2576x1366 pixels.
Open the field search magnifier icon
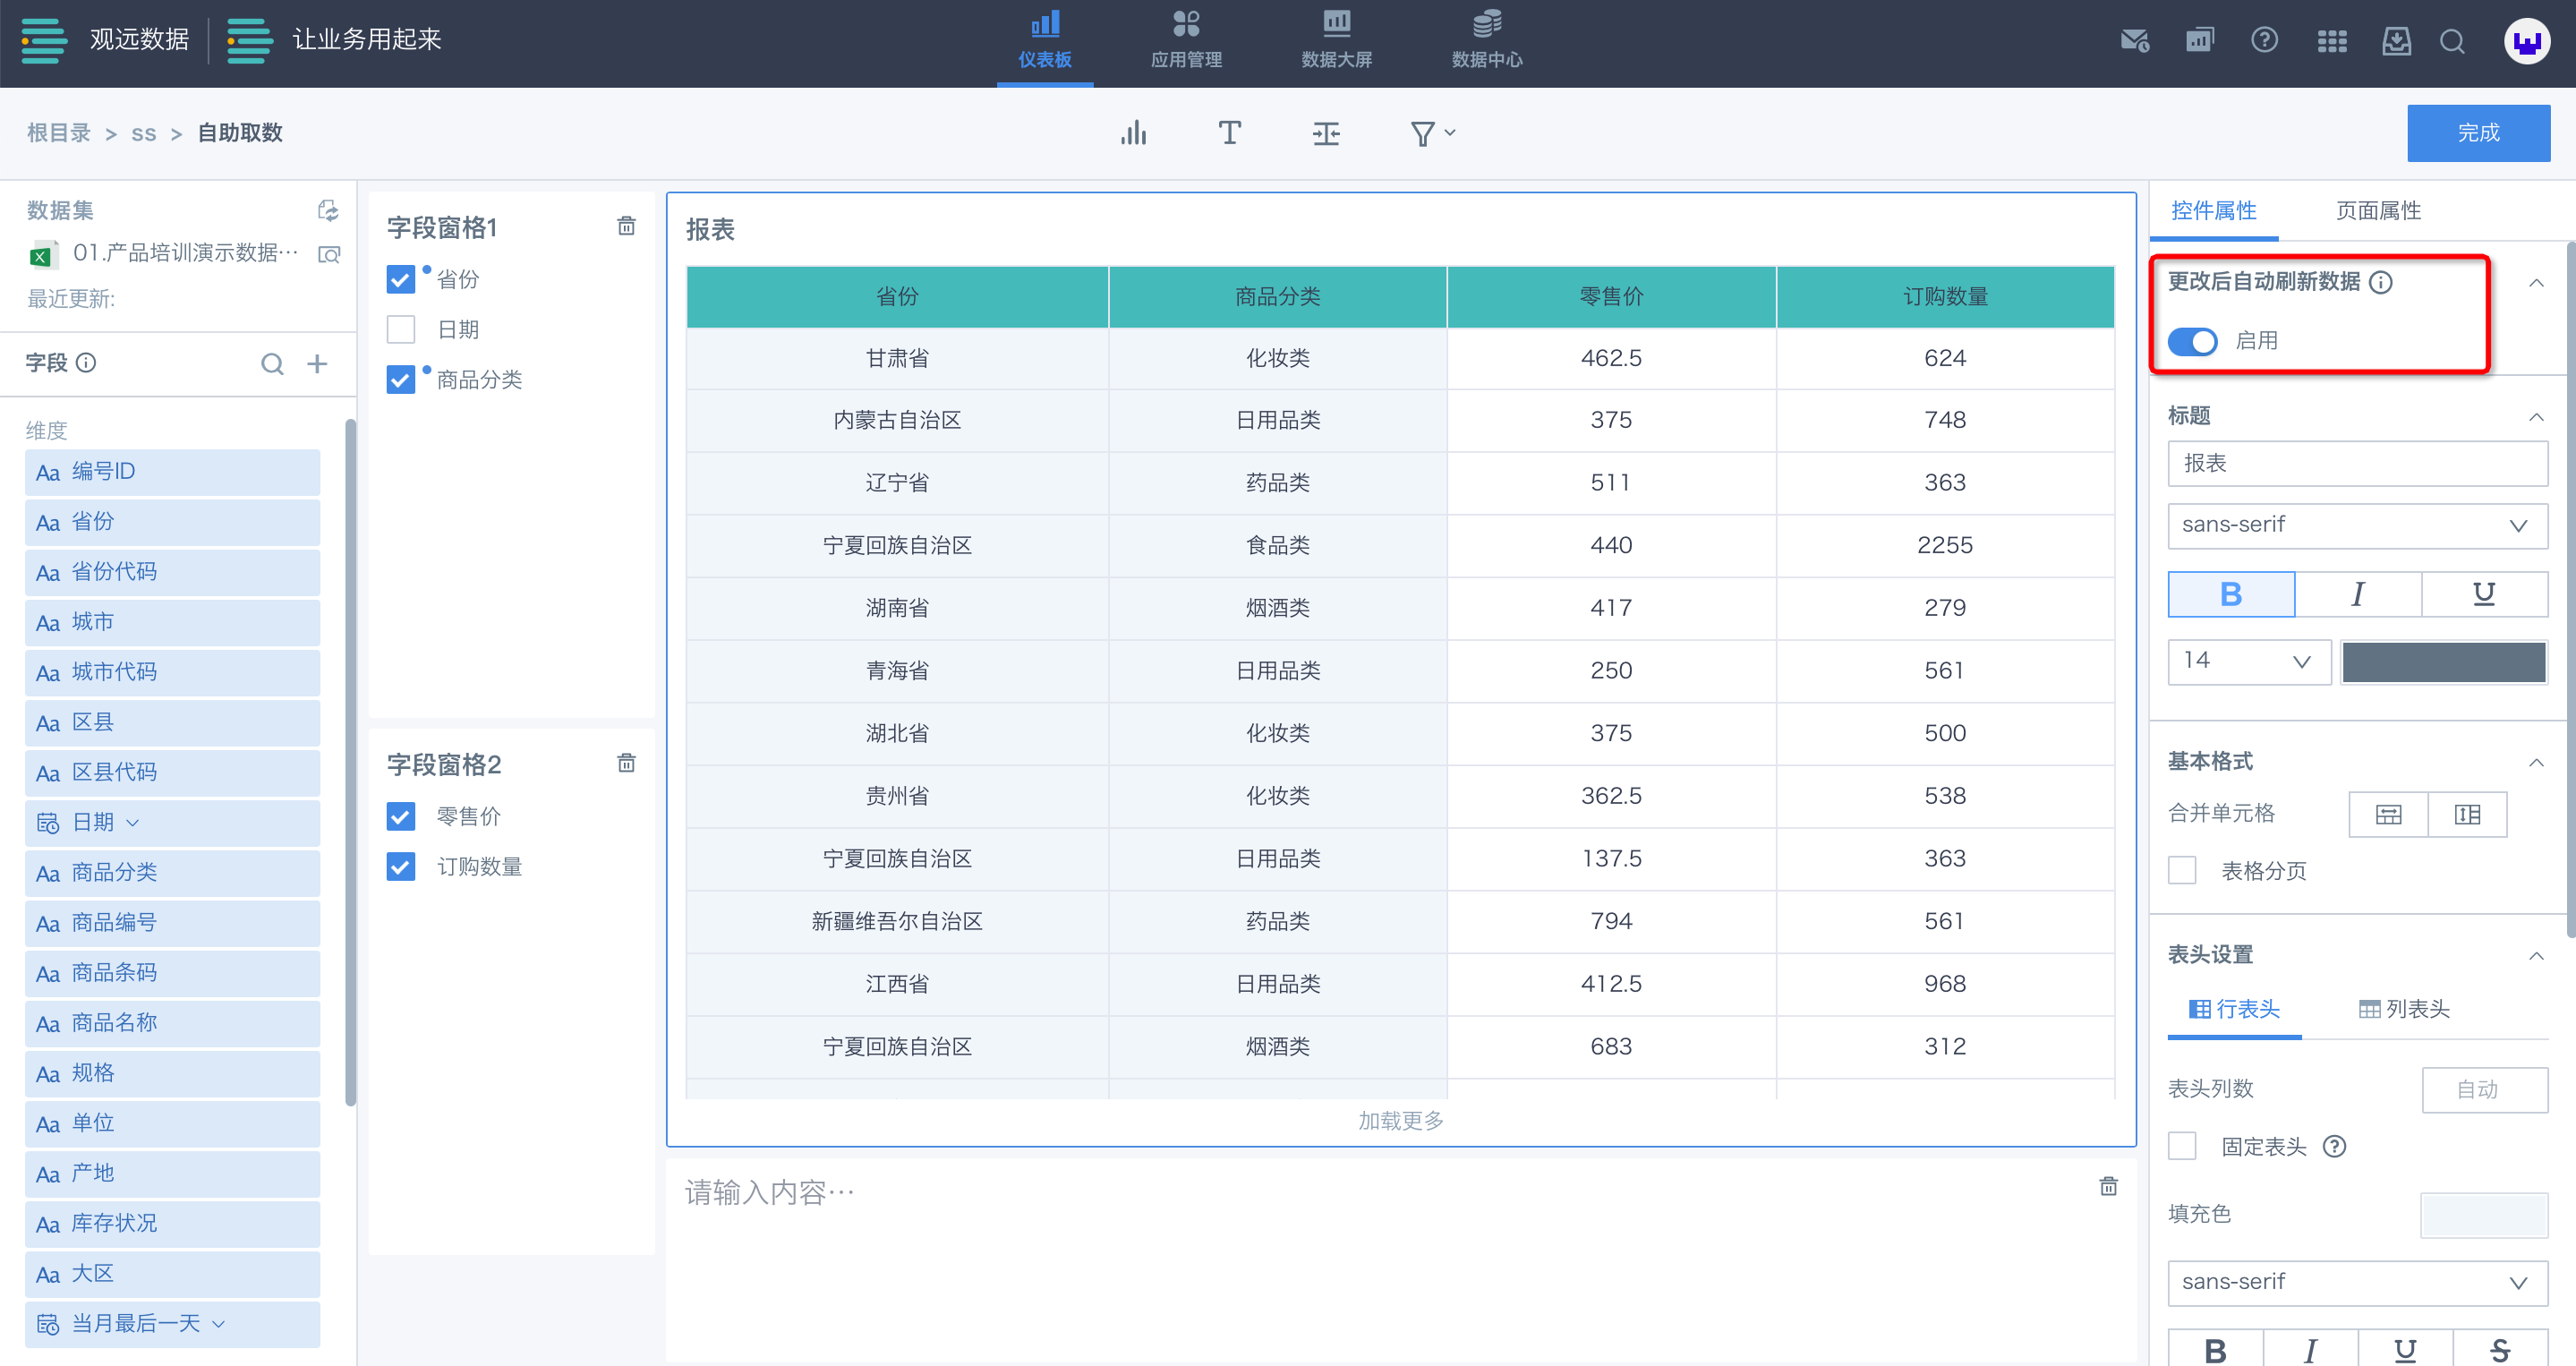(272, 363)
